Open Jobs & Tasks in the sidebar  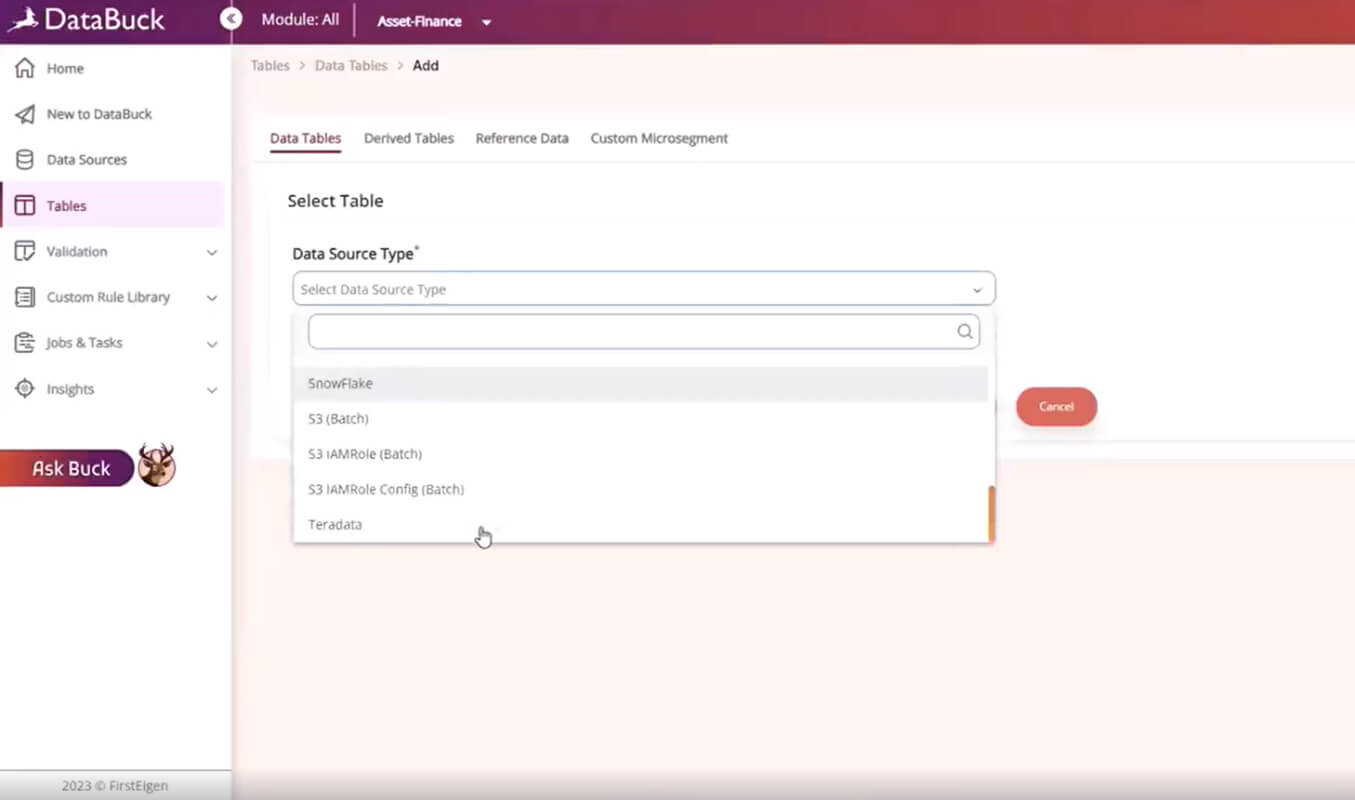click(113, 343)
